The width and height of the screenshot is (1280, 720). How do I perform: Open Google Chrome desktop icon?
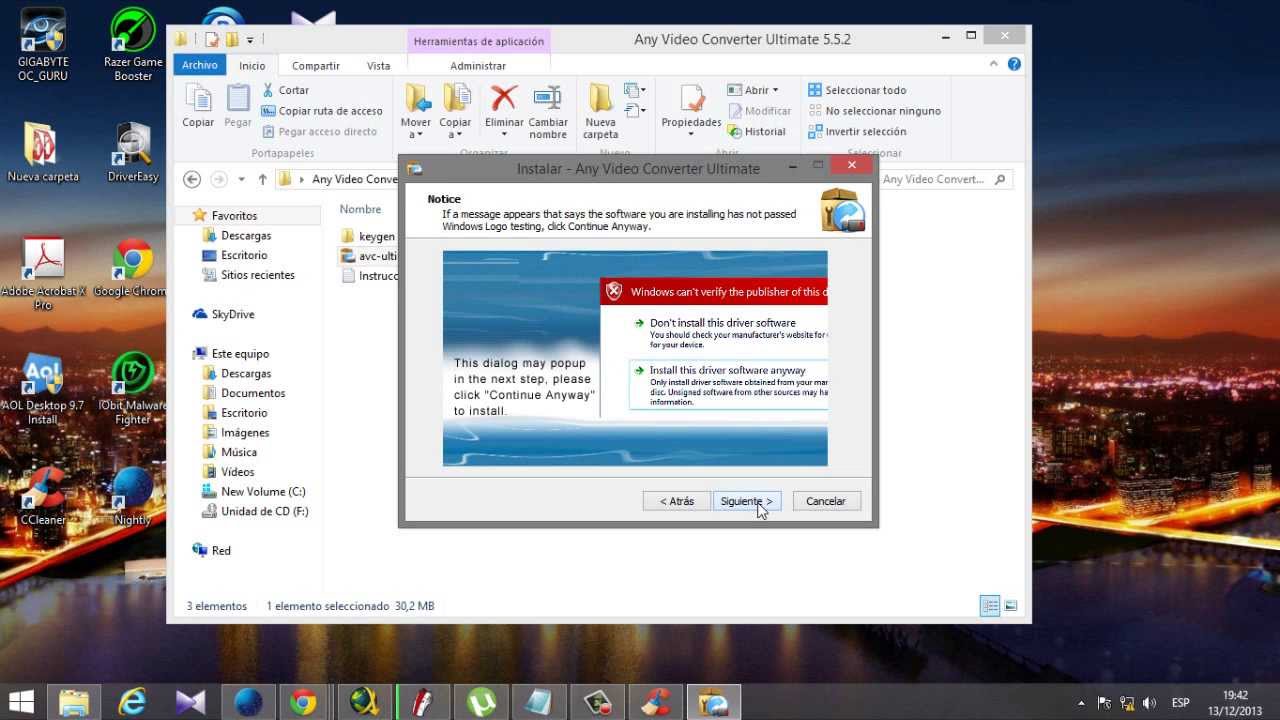133,268
